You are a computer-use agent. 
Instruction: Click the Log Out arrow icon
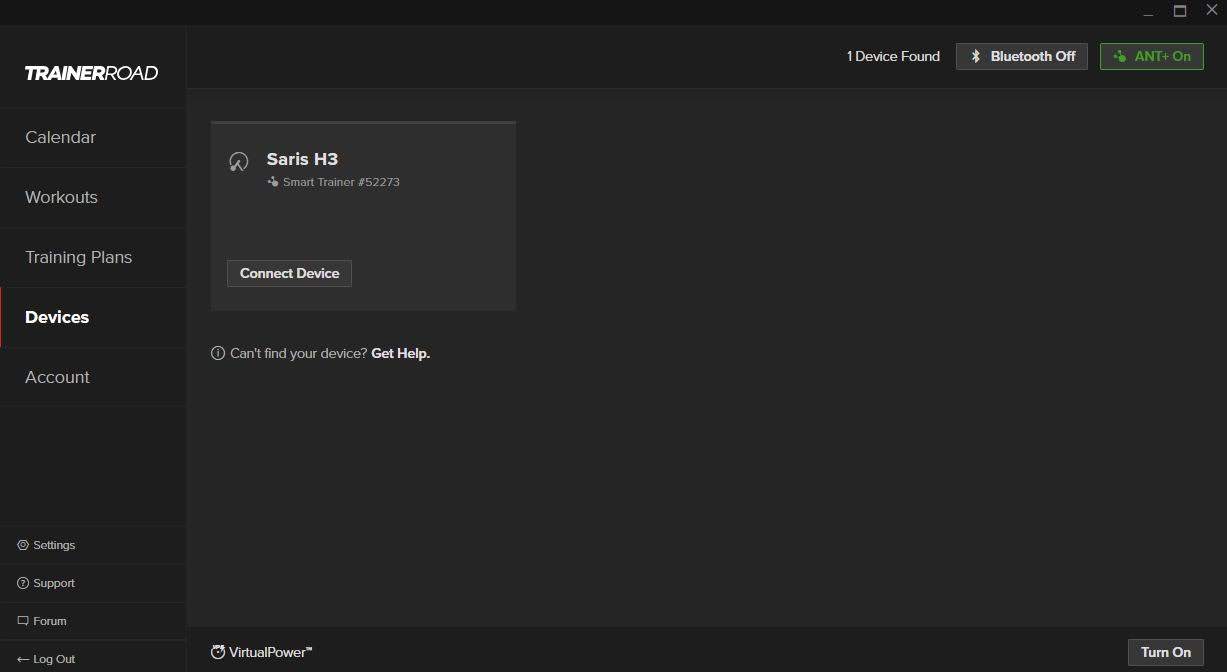[23, 659]
